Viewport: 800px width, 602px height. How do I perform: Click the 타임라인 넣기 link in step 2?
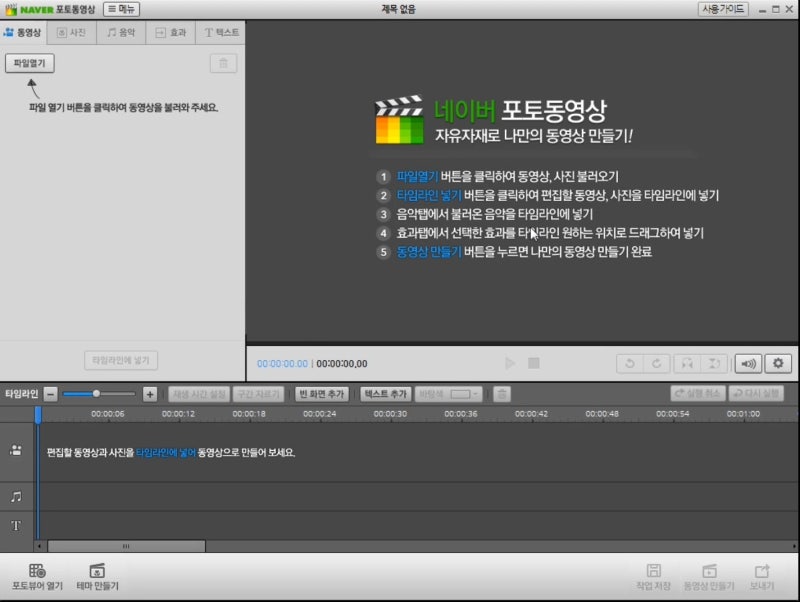pyautogui.click(x=429, y=195)
